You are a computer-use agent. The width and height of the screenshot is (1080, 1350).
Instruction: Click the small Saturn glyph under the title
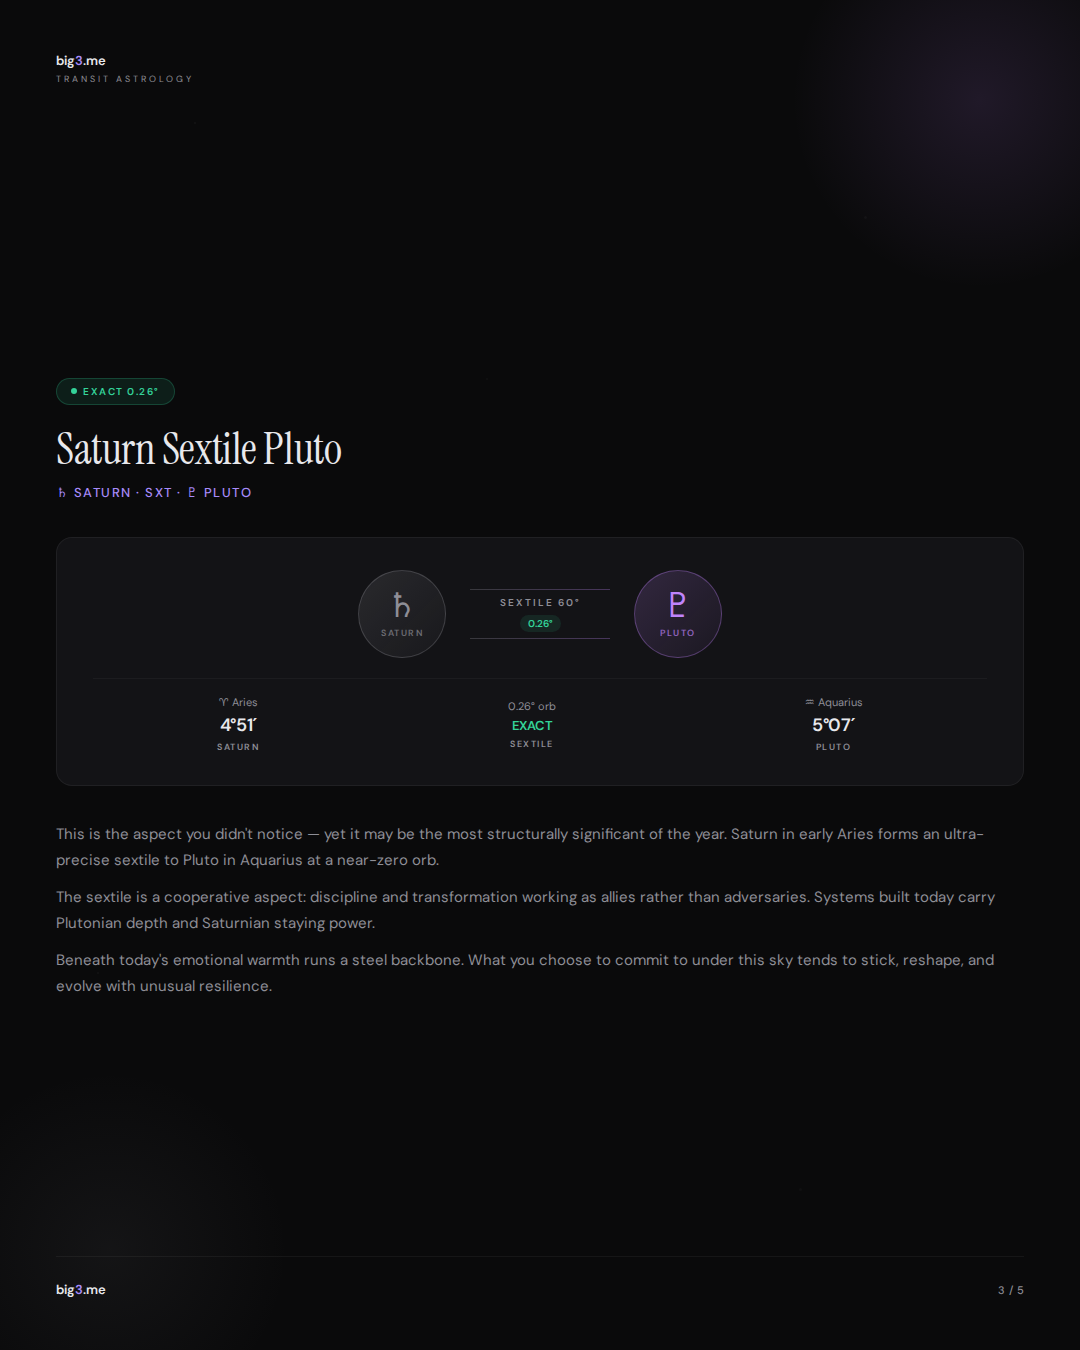click(62, 493)
